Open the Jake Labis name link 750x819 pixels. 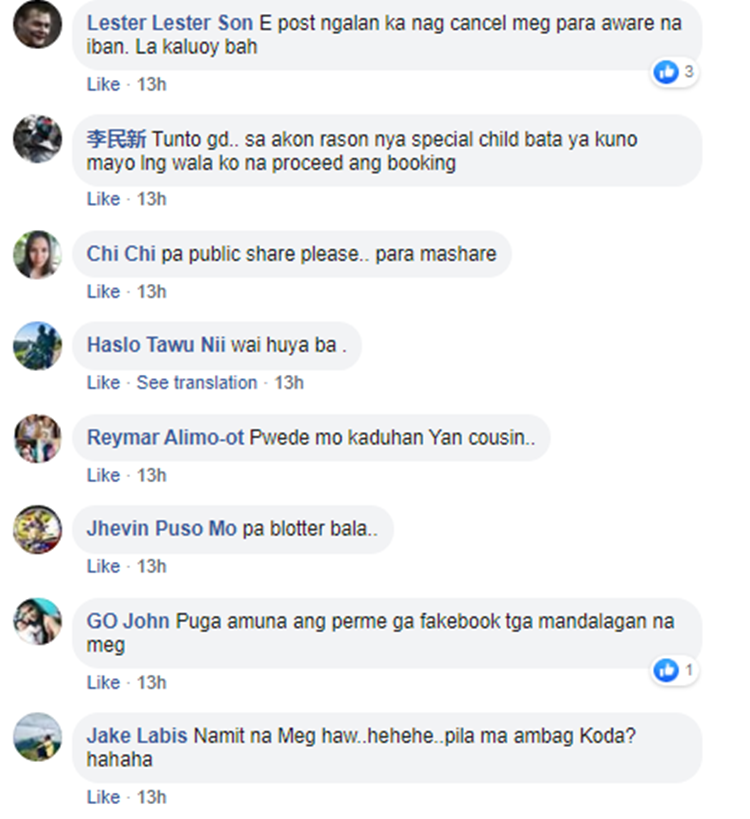tap(137, 736)
